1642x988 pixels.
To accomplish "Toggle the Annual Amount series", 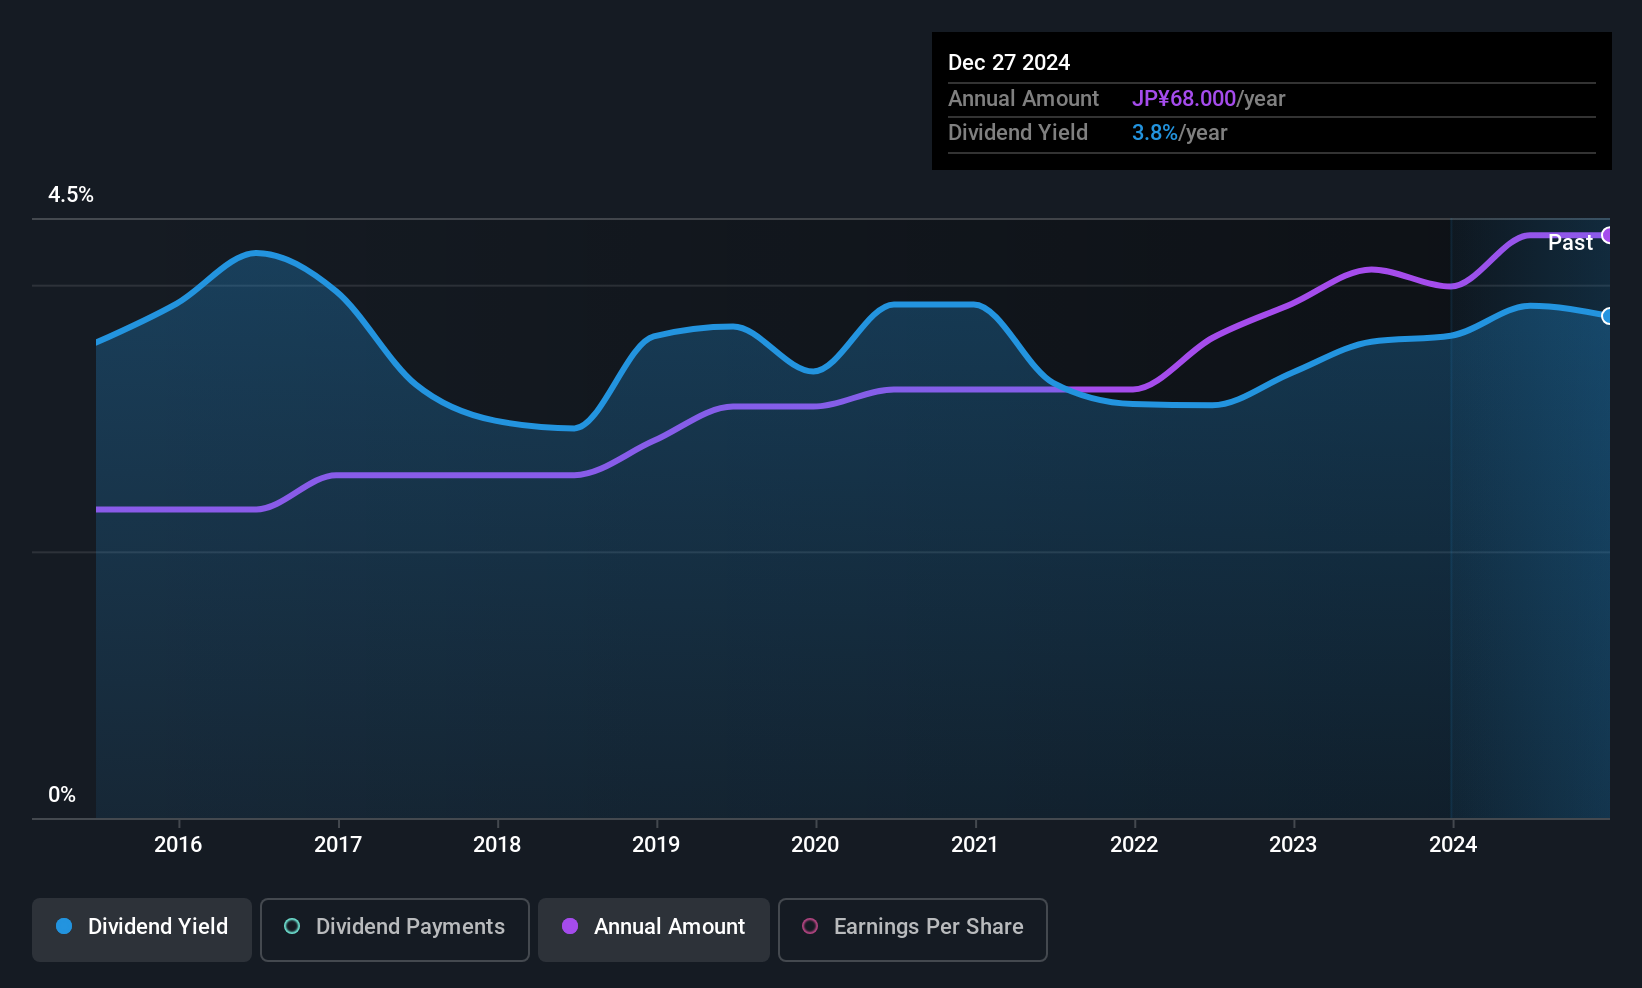I will (x=654, y=930).
